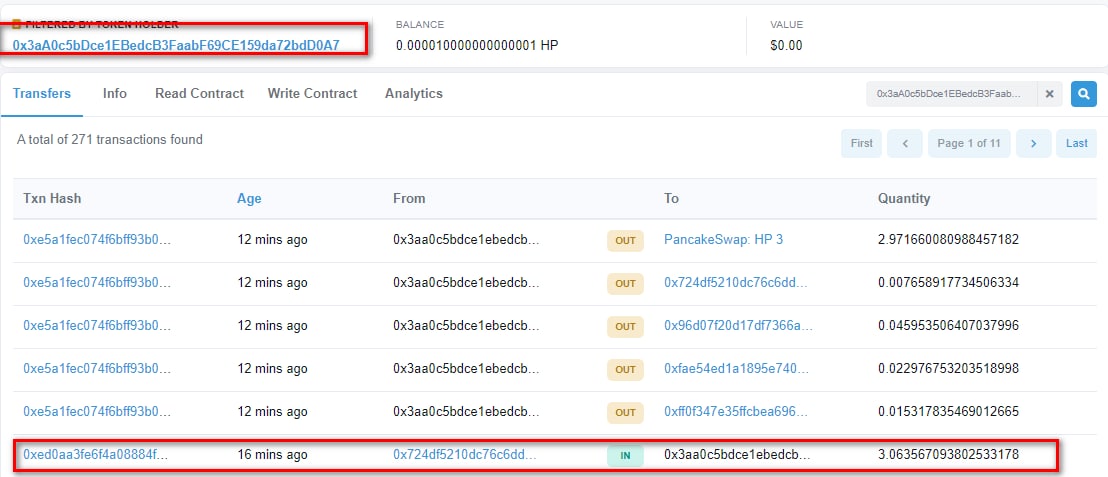Click the Page 1 of 11 indicator
This screenshot has height=477, width=1108.
tap(969, 143)
